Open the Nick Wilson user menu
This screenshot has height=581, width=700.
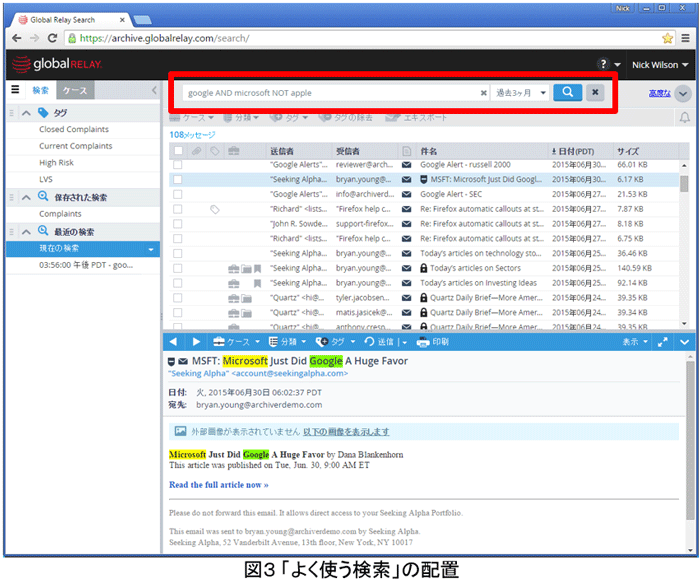[x=660, y=65]
